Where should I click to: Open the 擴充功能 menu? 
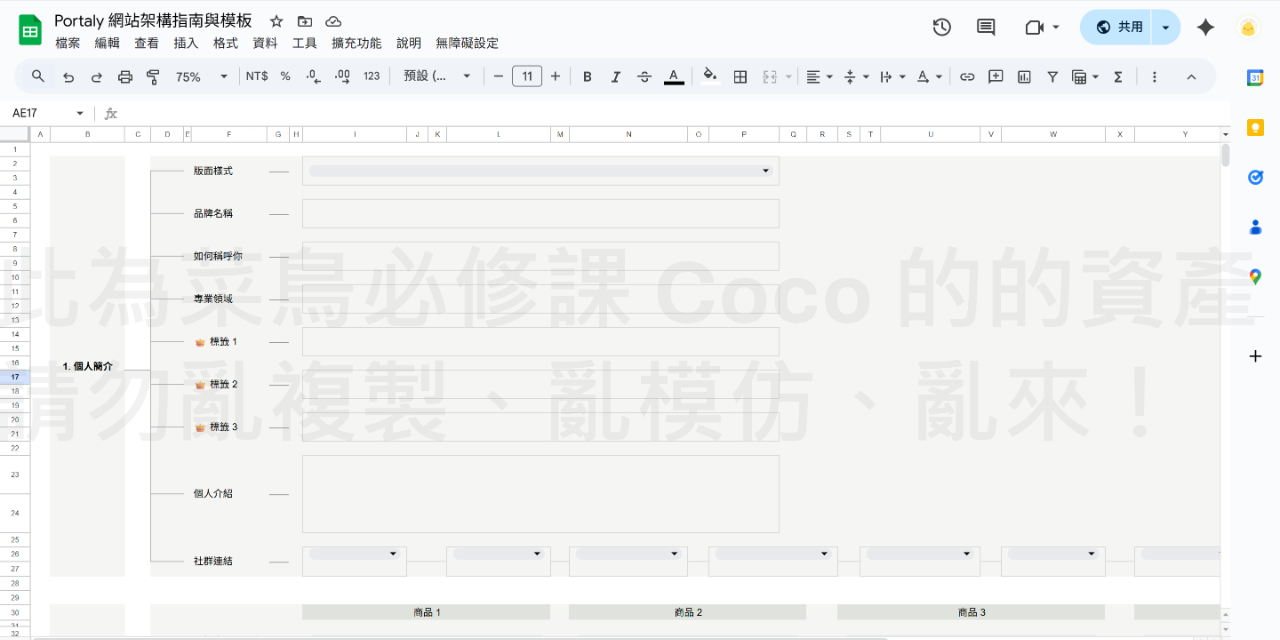[x=357, y=43]
